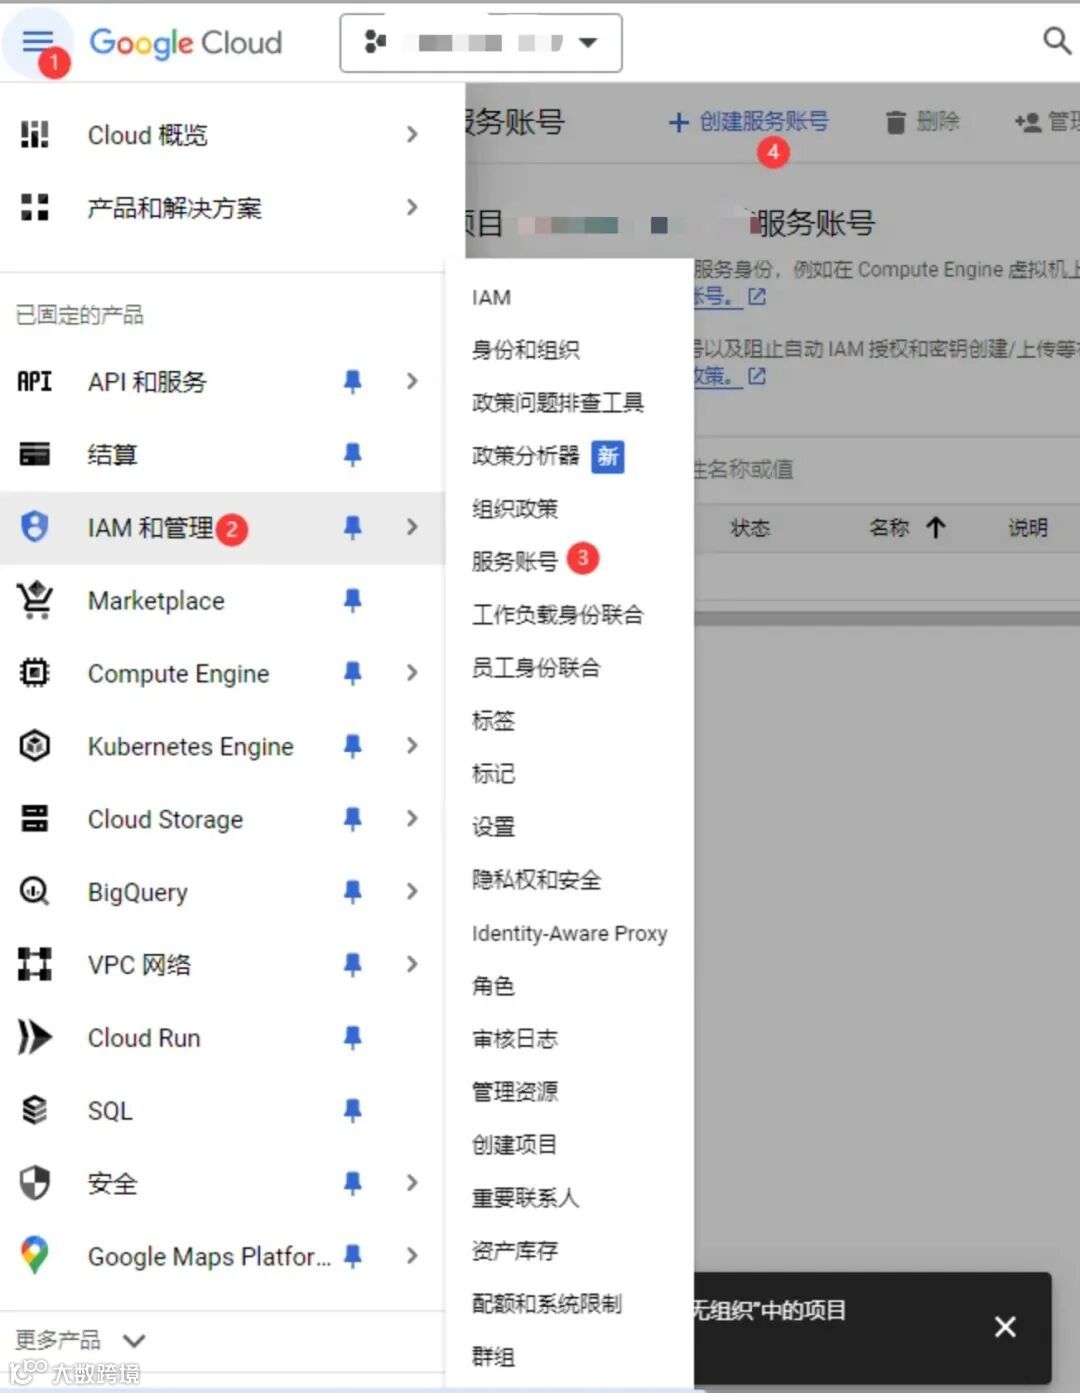This screenshot has width=1080, height=1393.
Task: Click the Cloud Storage icon
Action: point(35,819)
